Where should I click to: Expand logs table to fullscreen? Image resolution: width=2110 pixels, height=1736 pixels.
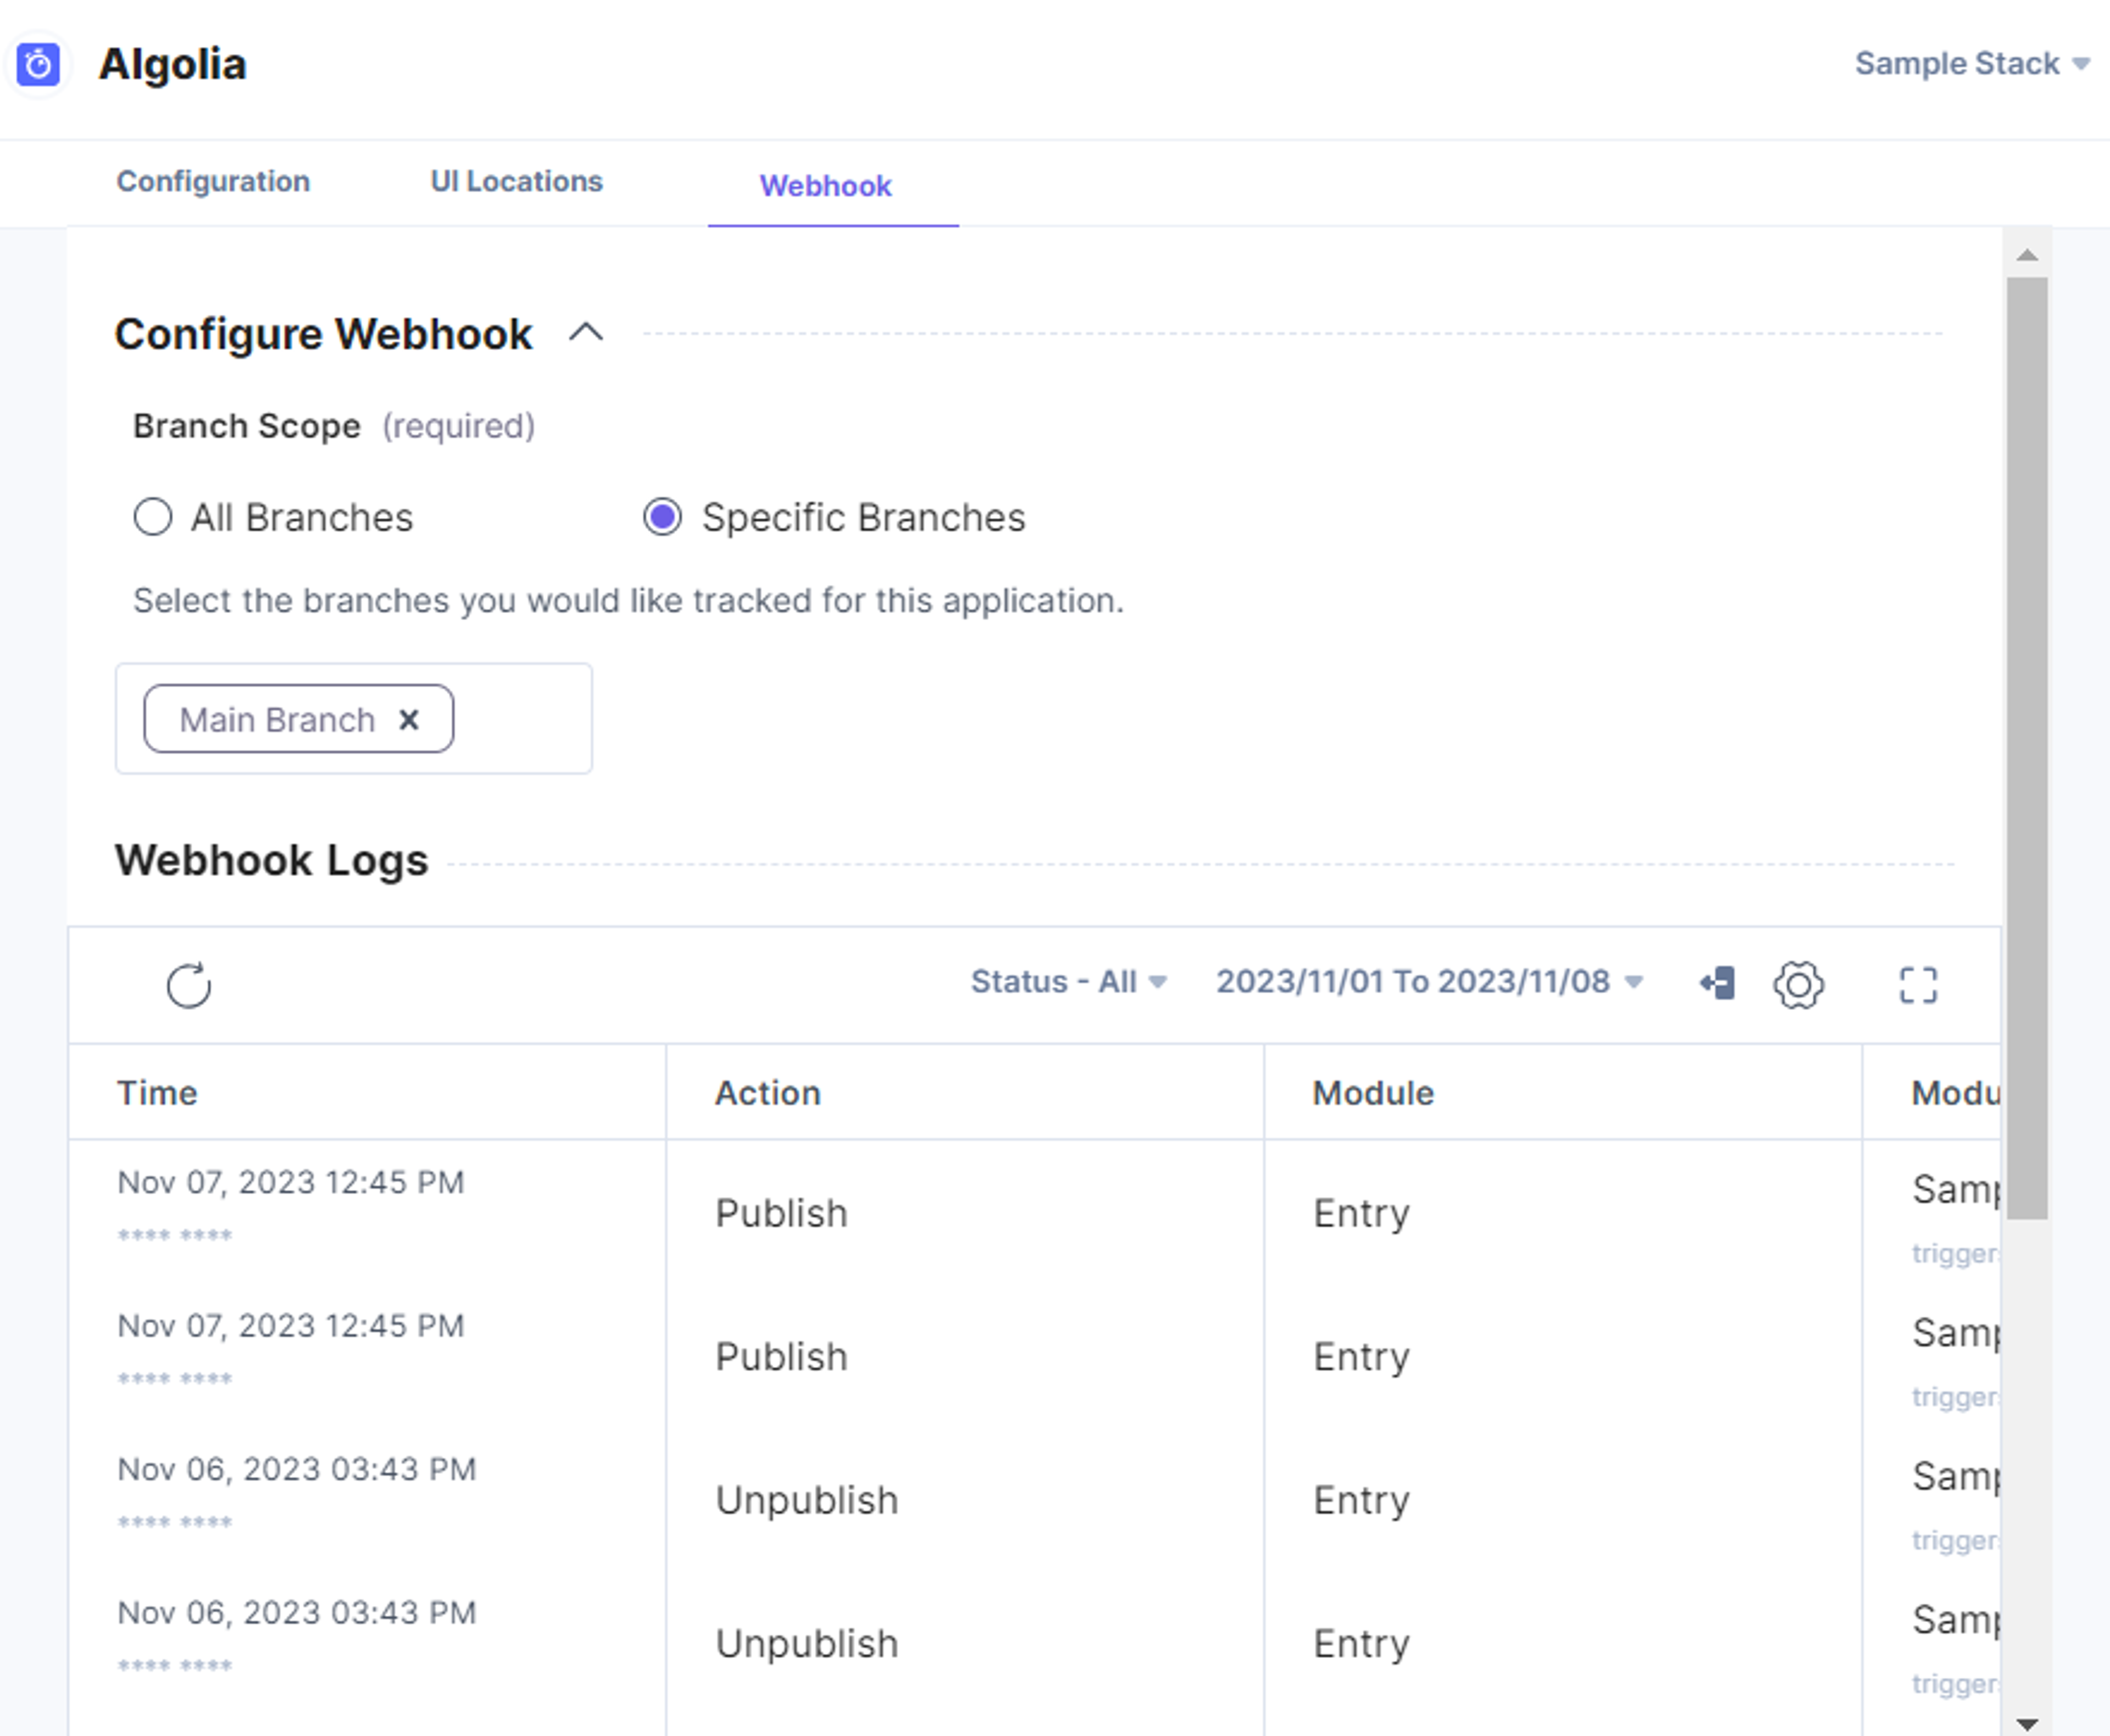click(x=1918, y=985)
